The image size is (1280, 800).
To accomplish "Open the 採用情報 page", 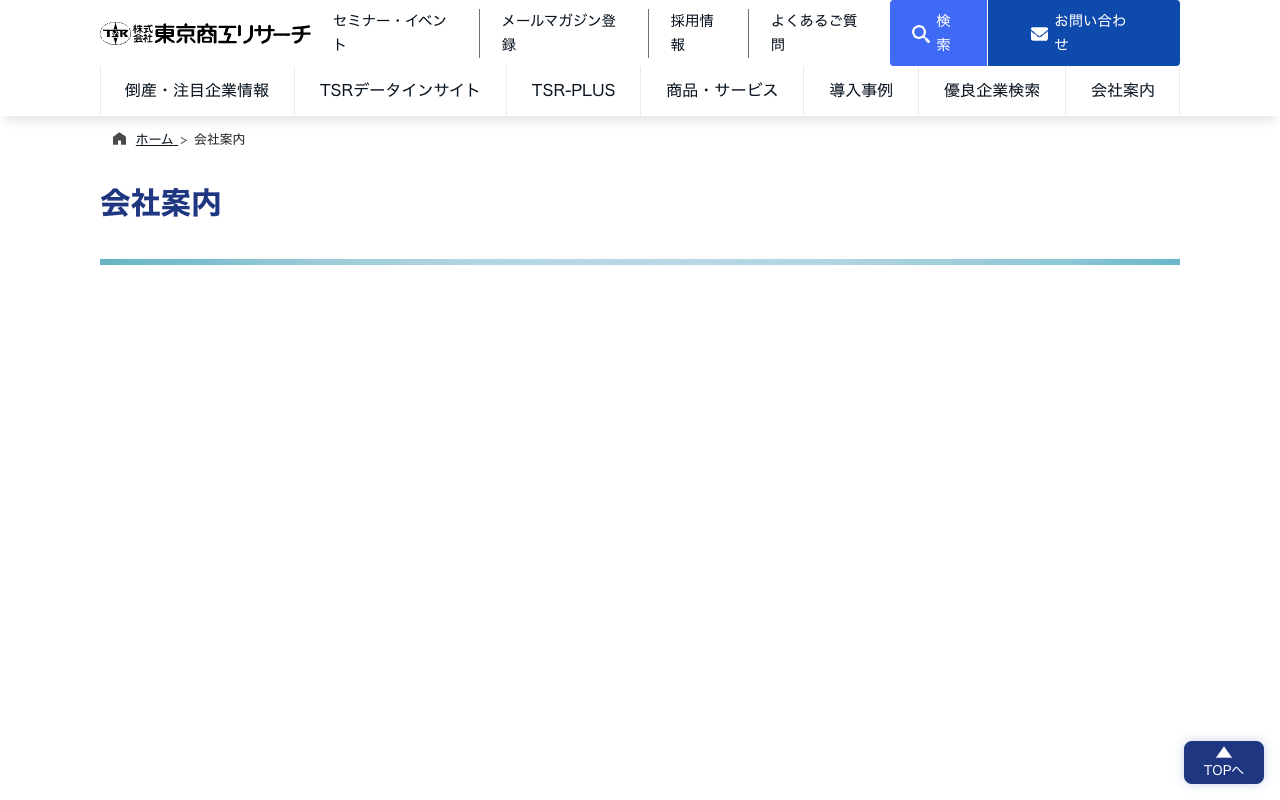I will 692,32.
